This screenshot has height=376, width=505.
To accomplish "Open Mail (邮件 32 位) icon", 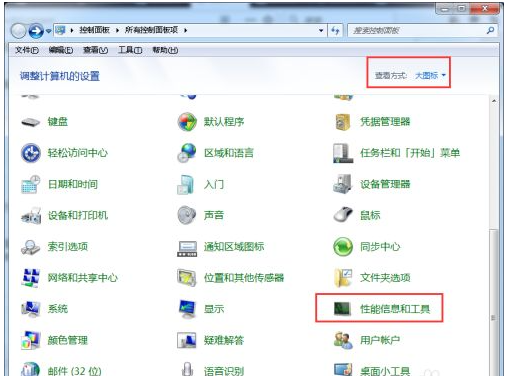I will coord(31,369).
